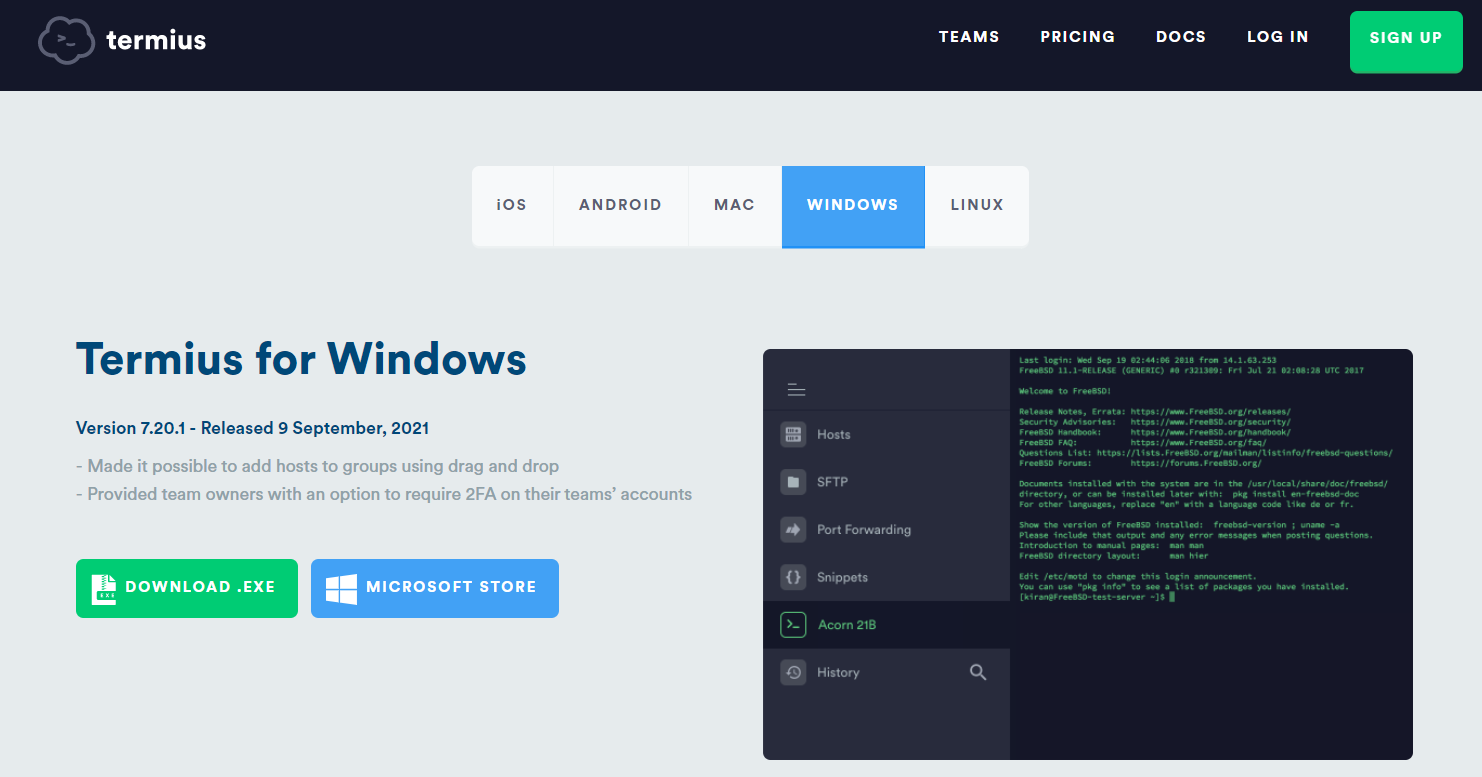The image size is (1482, 777).
Task: Select the Windows tab
Action: point(853,206)
